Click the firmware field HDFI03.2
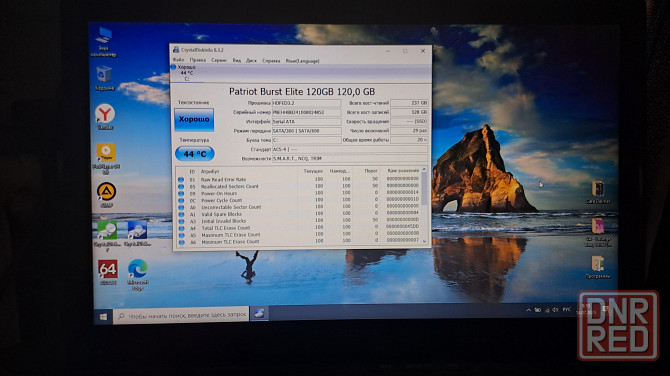Image resolution: width=670 pixels, height=376 pixels. [x=306, y=103]
